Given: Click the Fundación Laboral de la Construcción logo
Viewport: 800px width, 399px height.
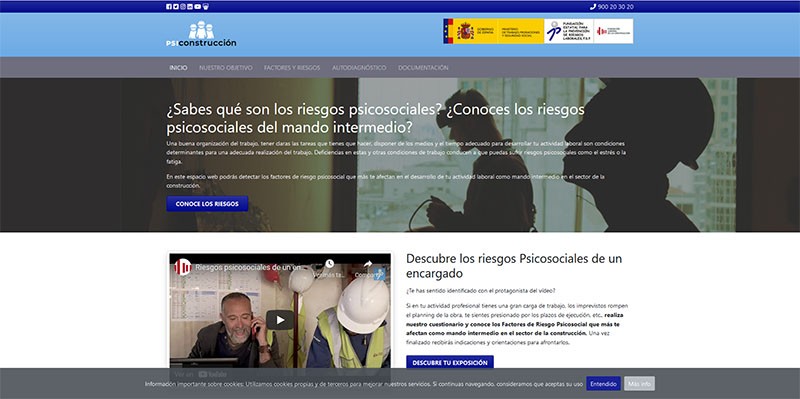Looking at the screenshot, I should coord(614,31).
